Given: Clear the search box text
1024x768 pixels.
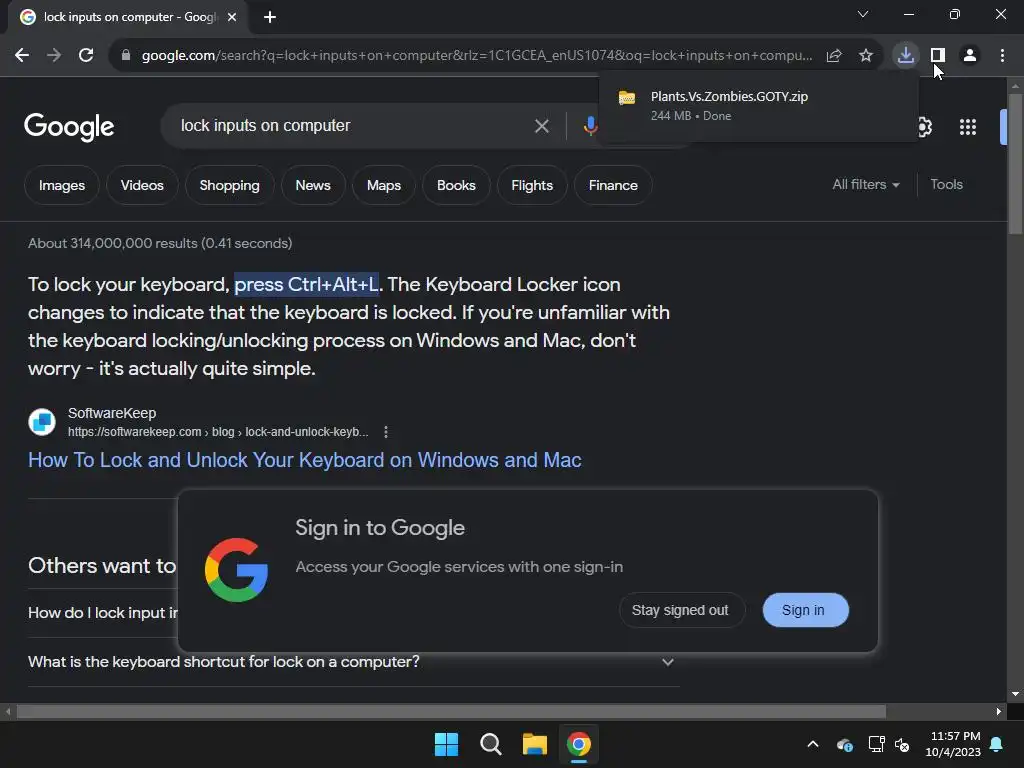Looking at the screenshot, I should tap(541, 126).
